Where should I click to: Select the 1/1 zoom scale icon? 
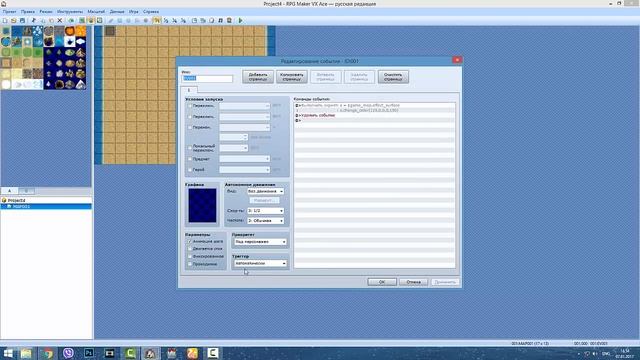[157, 20]
